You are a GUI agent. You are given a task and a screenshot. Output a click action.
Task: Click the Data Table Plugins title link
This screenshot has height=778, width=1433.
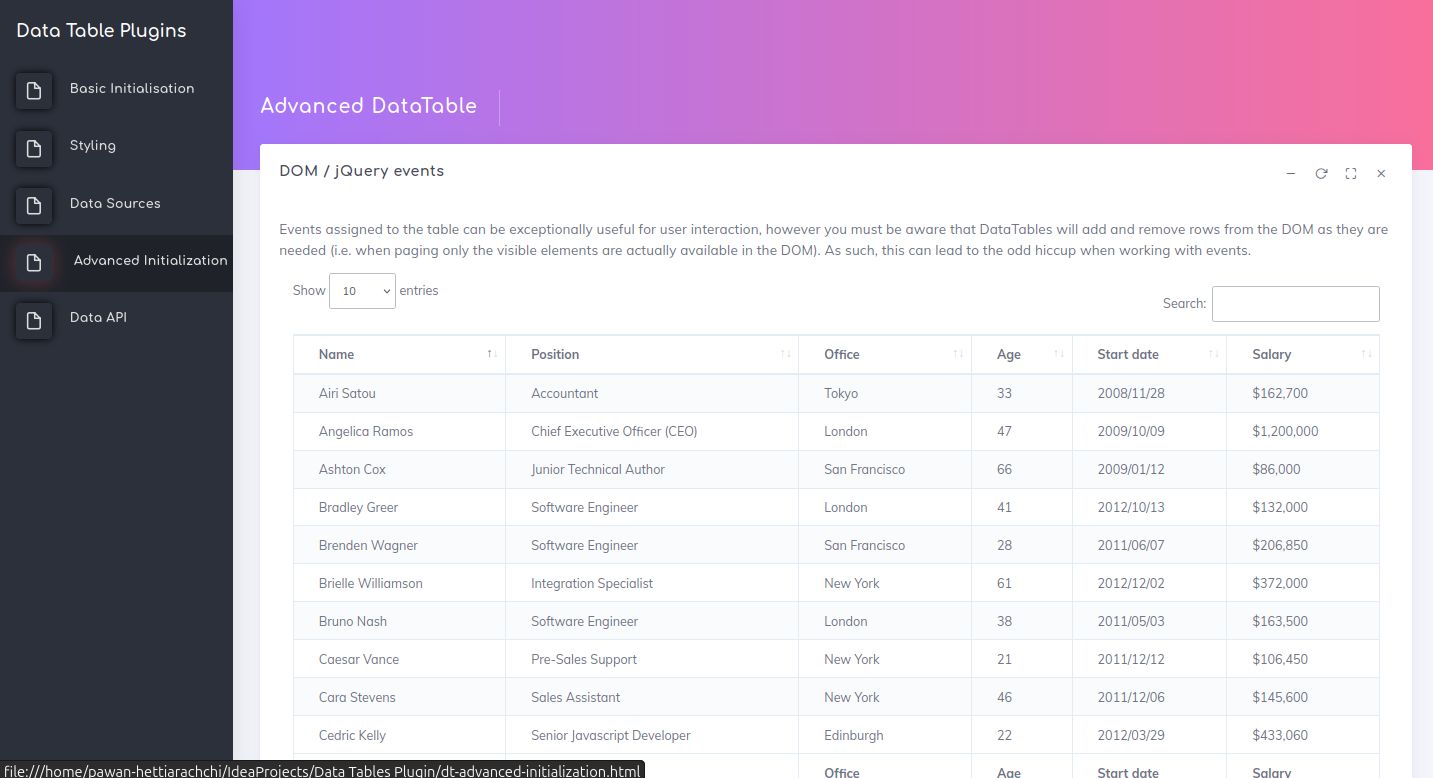(x=101, y=31)
